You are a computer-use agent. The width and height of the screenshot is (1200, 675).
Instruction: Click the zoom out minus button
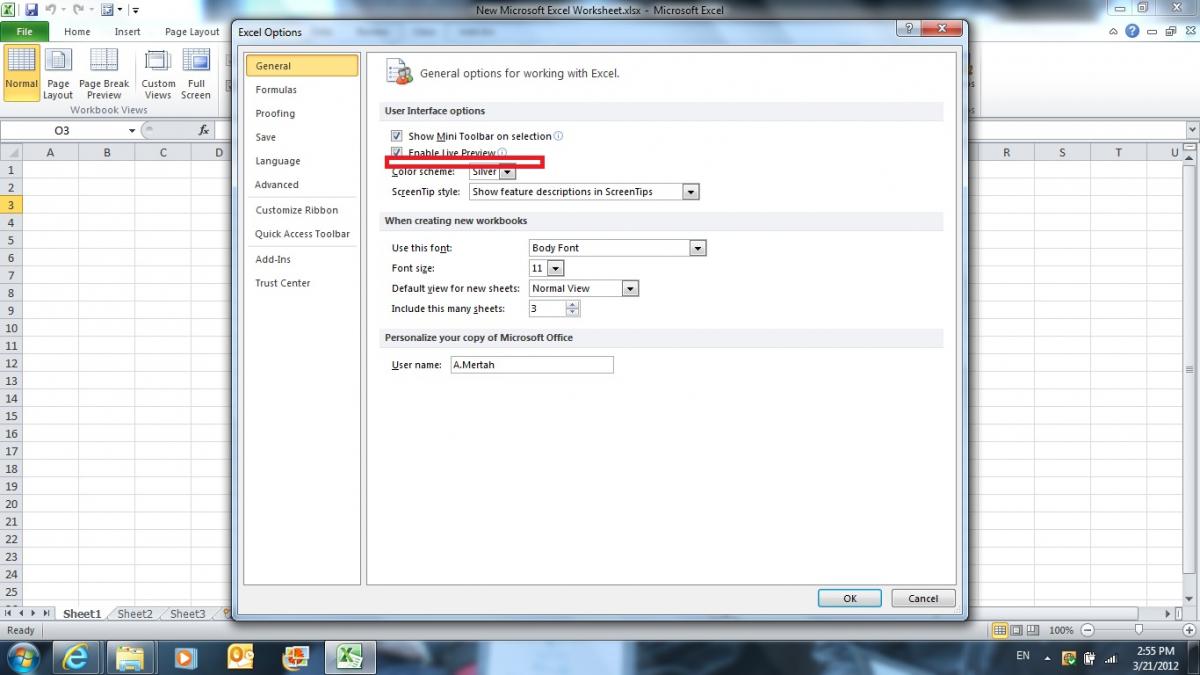(1089, 630)
